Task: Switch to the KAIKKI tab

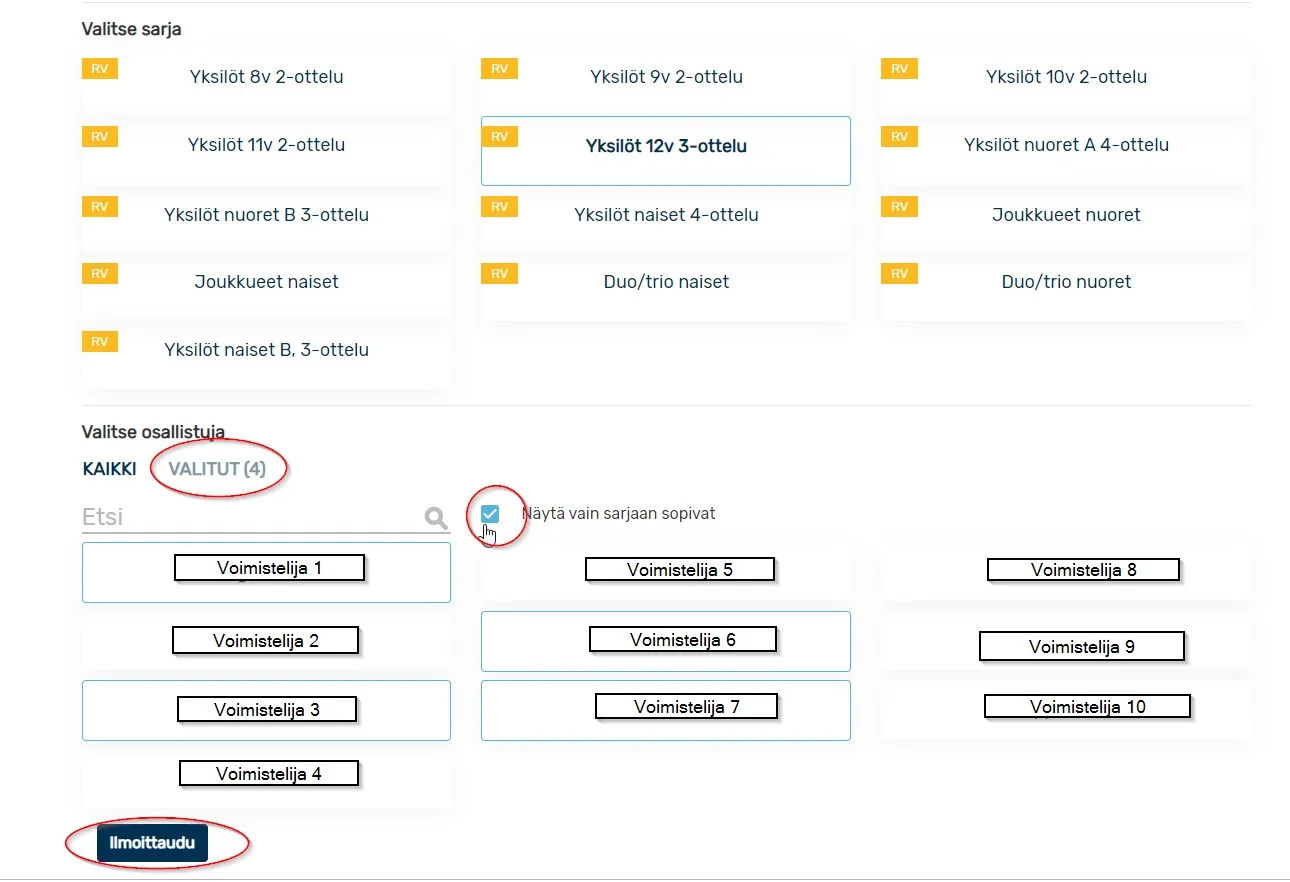Action: pos(109,469)
